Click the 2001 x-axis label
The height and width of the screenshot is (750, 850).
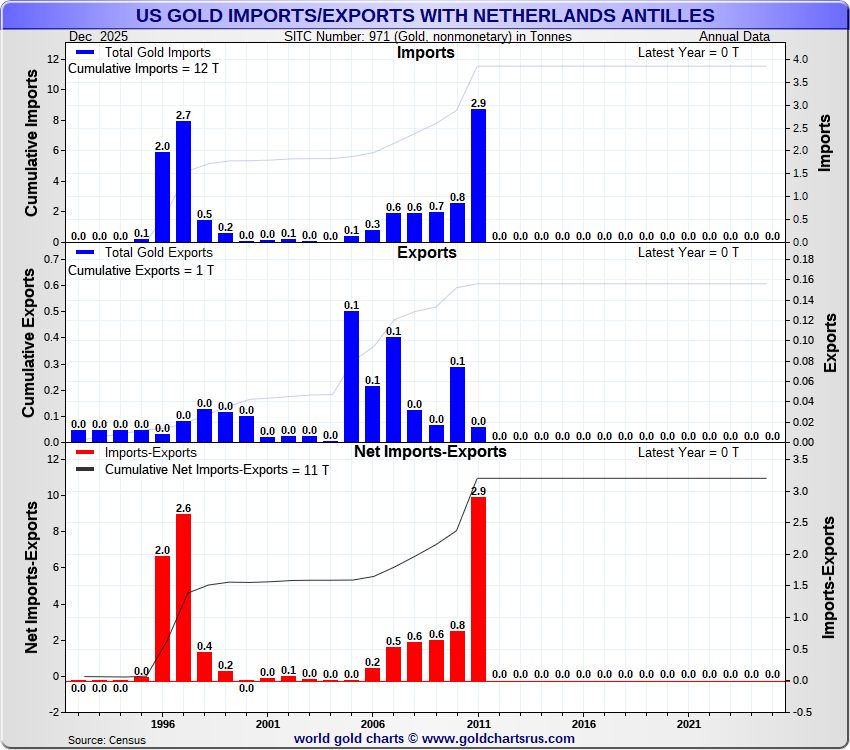coord(268,724)
